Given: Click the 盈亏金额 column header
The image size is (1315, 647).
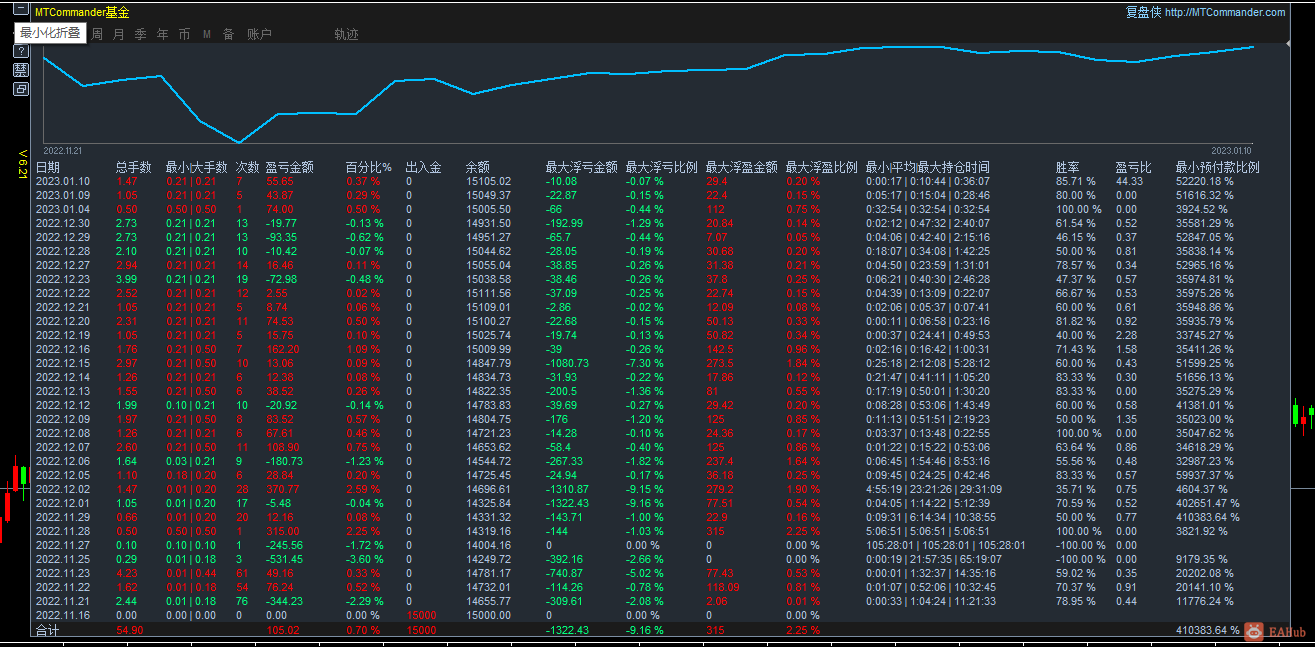Looking at the screenshot, I should pyautogui.click(x=290, y=167).
